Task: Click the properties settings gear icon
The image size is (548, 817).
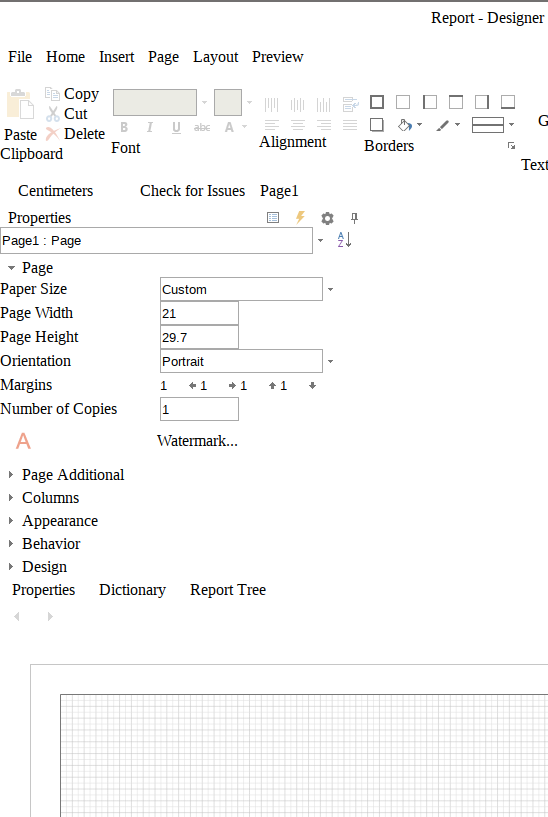Action: coord(327,218)
